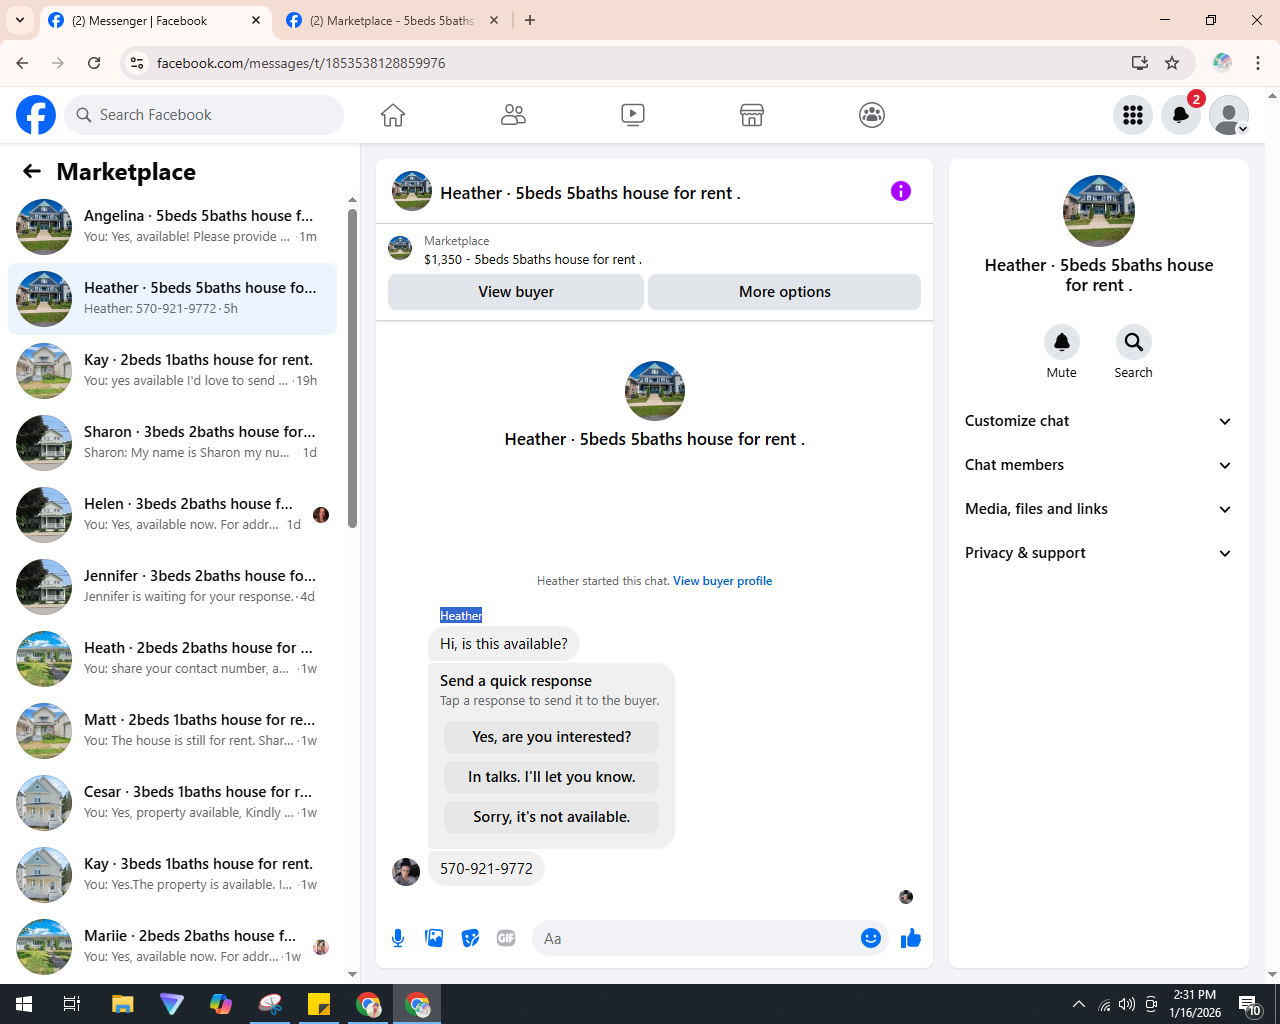Send a thumbs up like
1280x1024 pixels.
click(x=911, y=938)
